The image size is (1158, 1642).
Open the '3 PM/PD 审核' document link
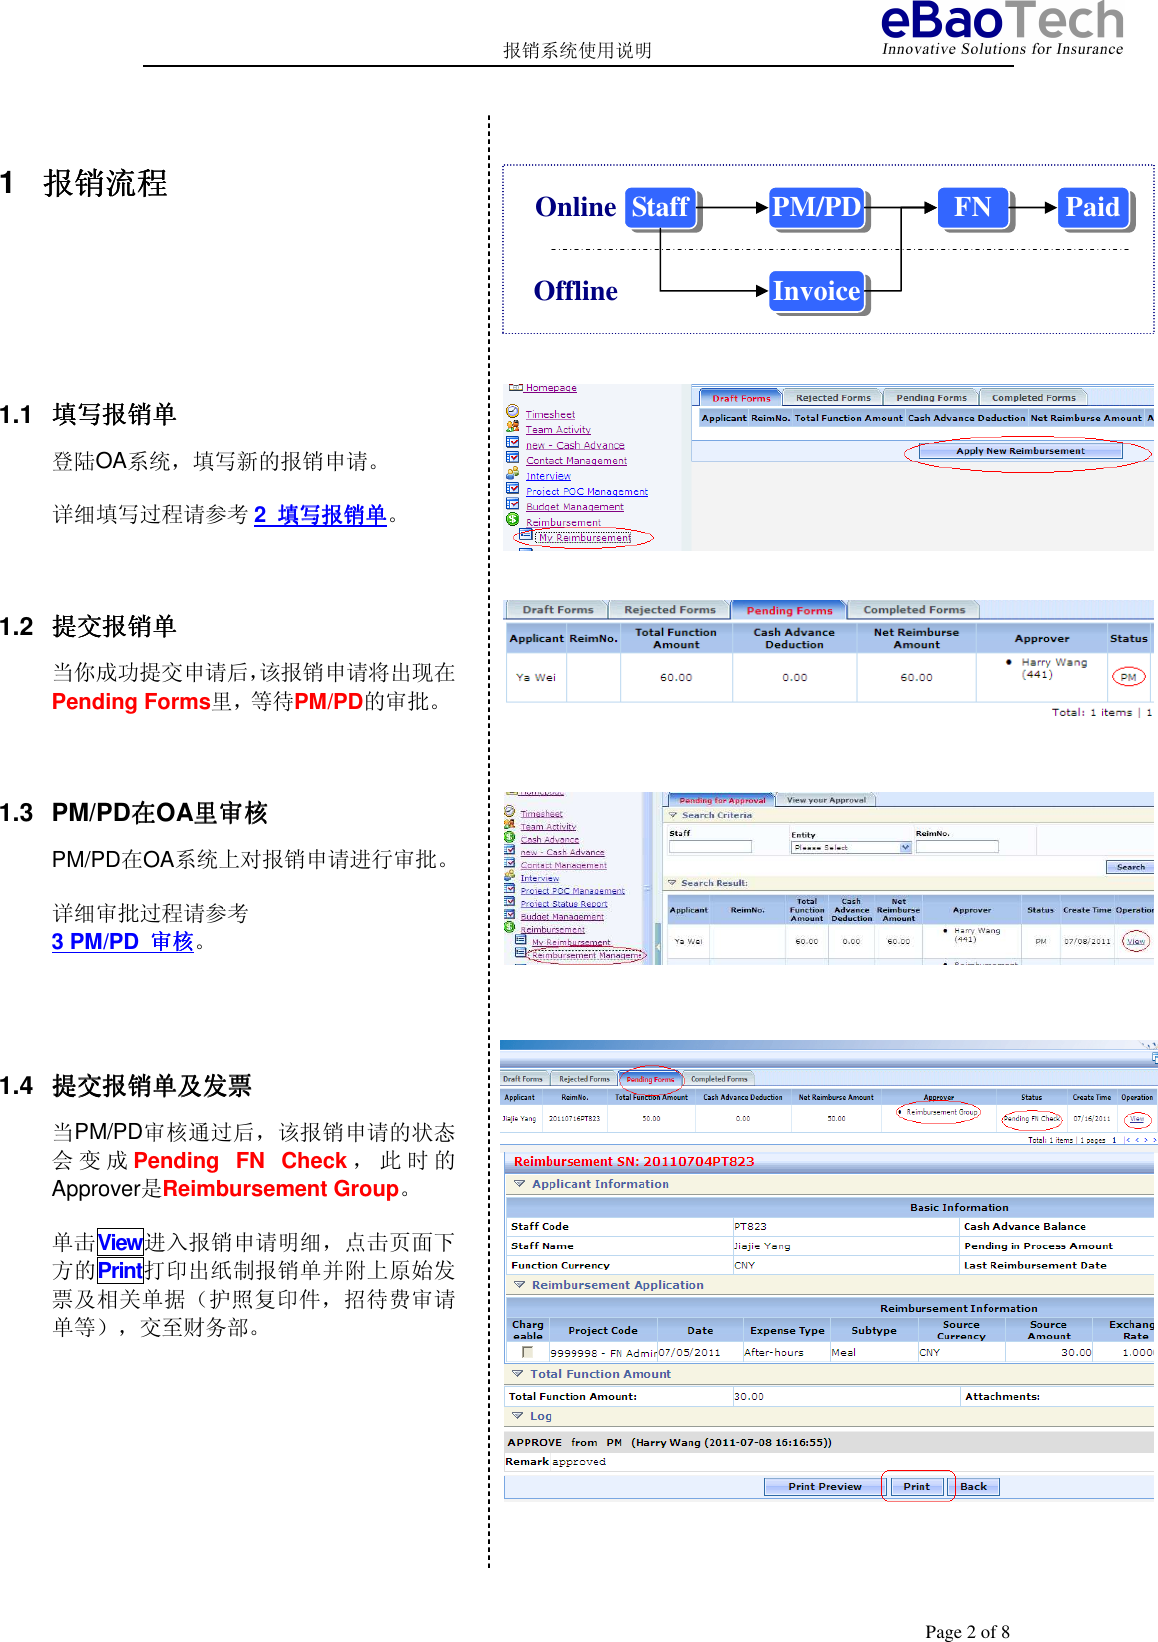point(122,942)
